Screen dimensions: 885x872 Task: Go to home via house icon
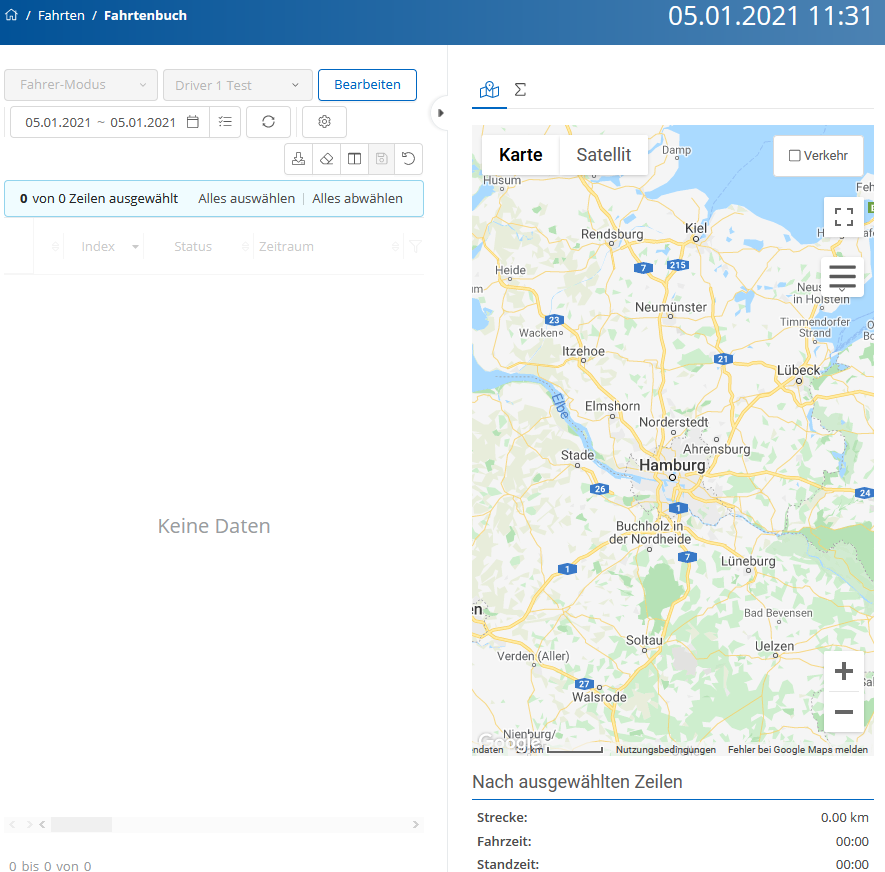[12, 15]
